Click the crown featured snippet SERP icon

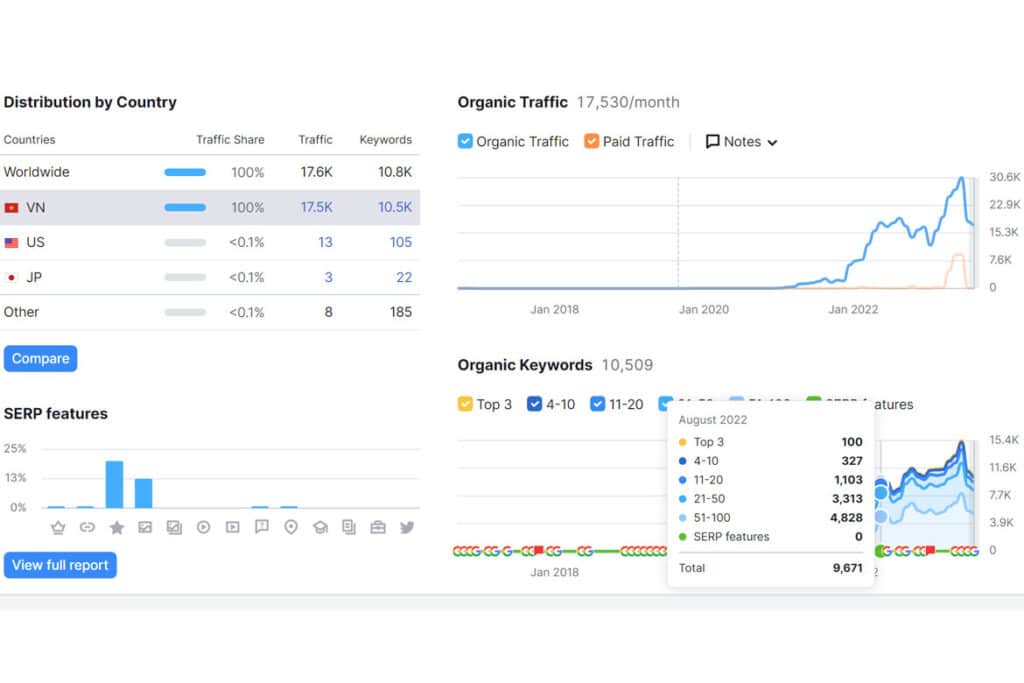[58, 527]
